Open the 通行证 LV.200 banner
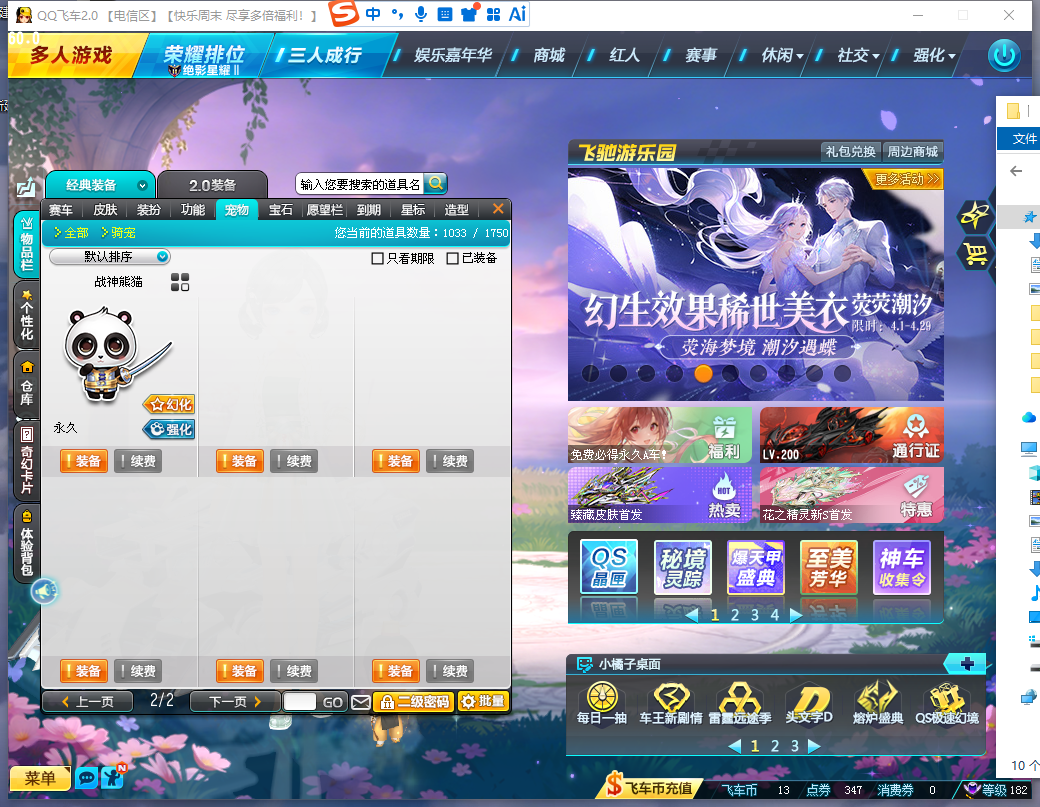Image resolution: width=1040 pixels, height=807 pixels. point(852,435)
